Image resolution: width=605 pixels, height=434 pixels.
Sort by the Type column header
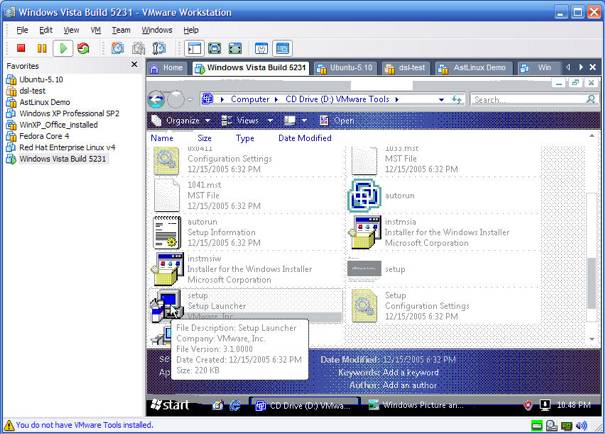coord(245,138)
